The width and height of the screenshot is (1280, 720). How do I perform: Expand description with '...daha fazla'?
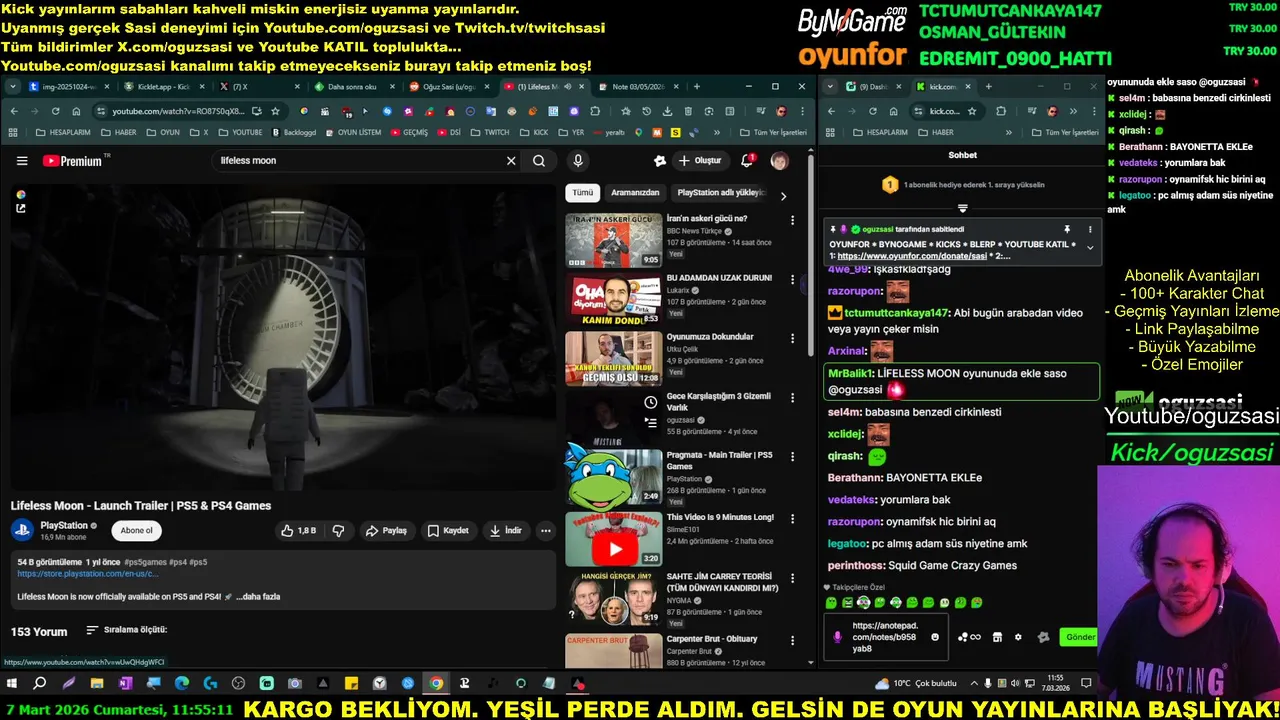point(259,597)
